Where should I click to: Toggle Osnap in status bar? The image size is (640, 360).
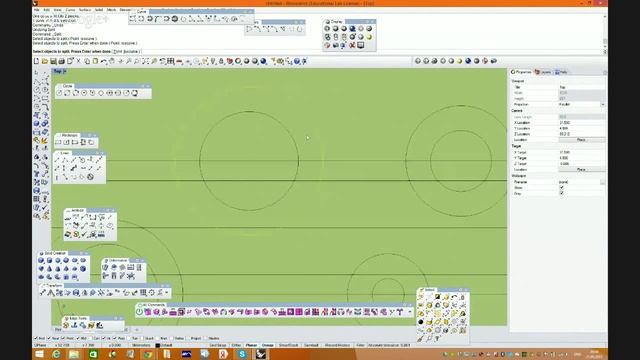pos(268,345)
